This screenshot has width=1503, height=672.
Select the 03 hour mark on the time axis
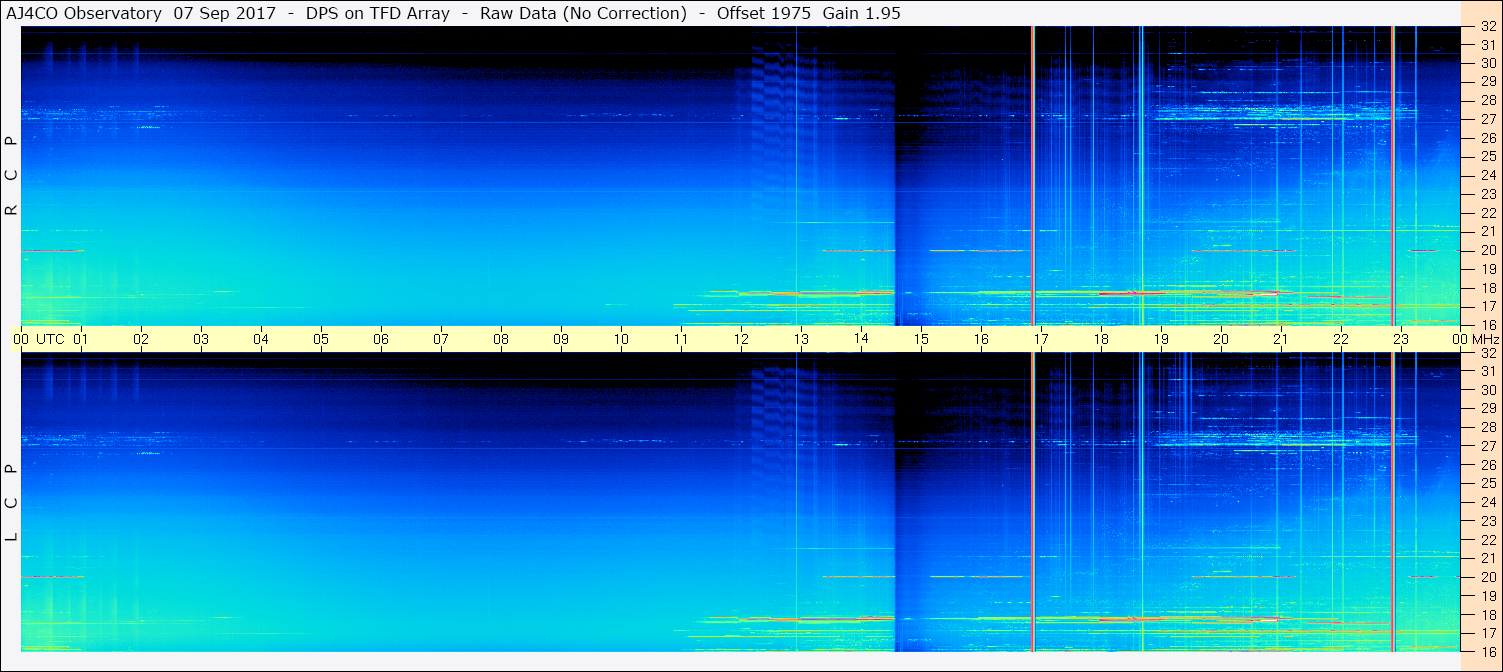click(x=201, y=340)
